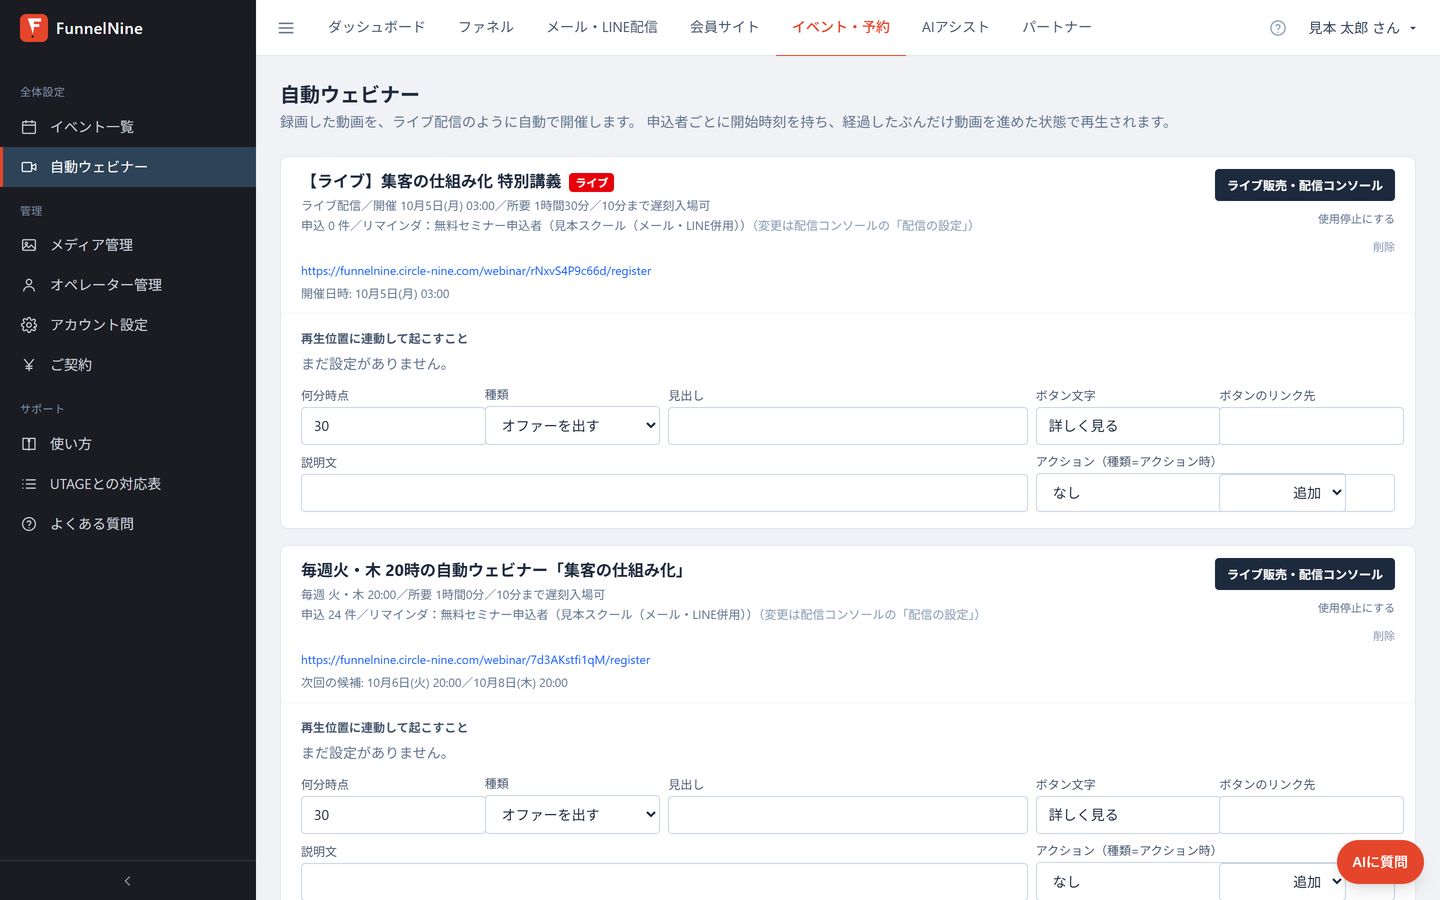
Task: Click the list icon beside UTAGEとの対応表
Action: [29, 484]
